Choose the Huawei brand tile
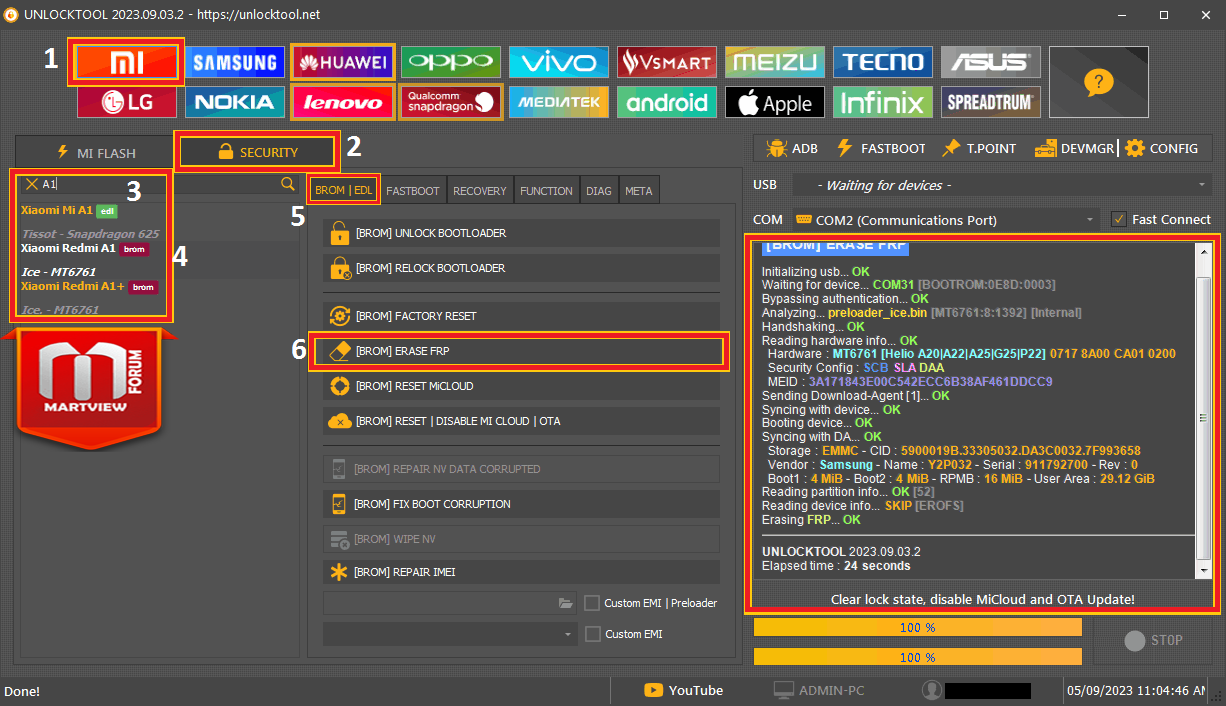 (x=343, y=63)
